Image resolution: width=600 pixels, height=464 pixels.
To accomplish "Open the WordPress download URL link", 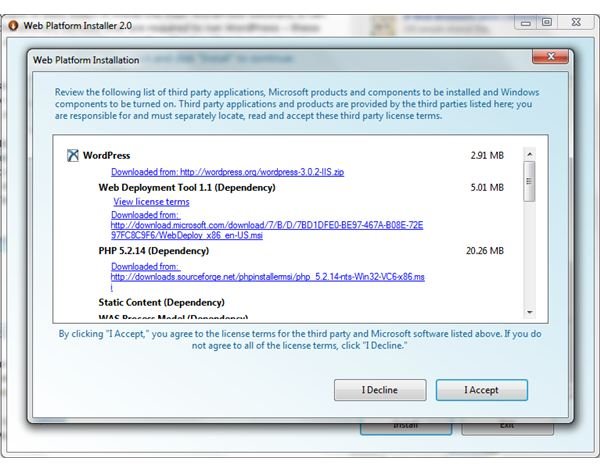I will tap(228, 172).
